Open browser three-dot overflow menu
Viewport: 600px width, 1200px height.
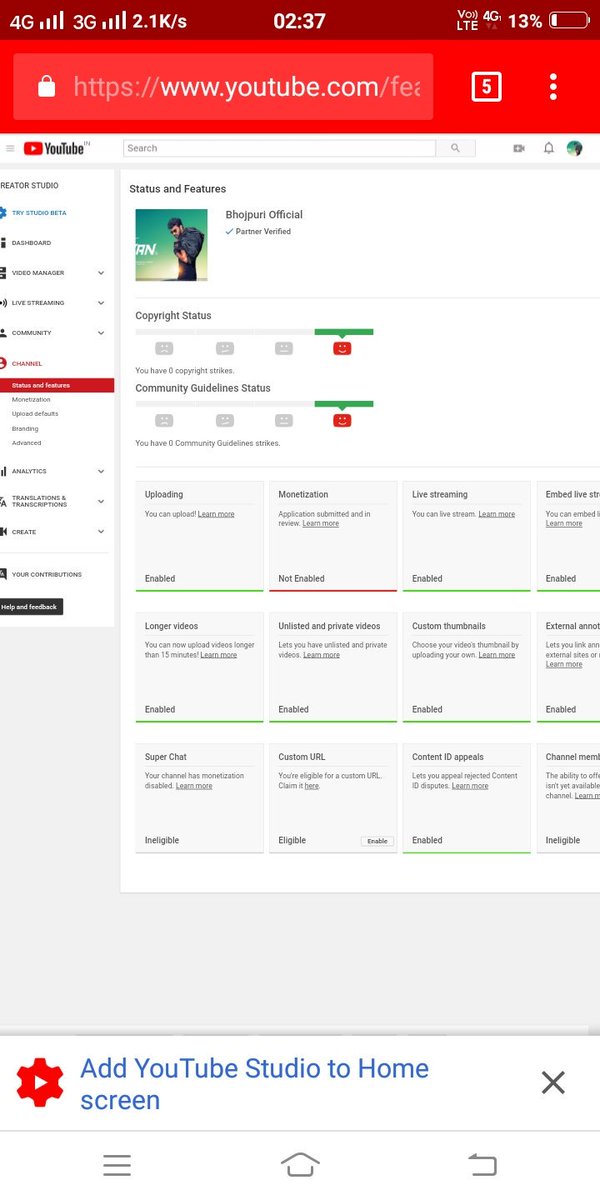[553, 87]
